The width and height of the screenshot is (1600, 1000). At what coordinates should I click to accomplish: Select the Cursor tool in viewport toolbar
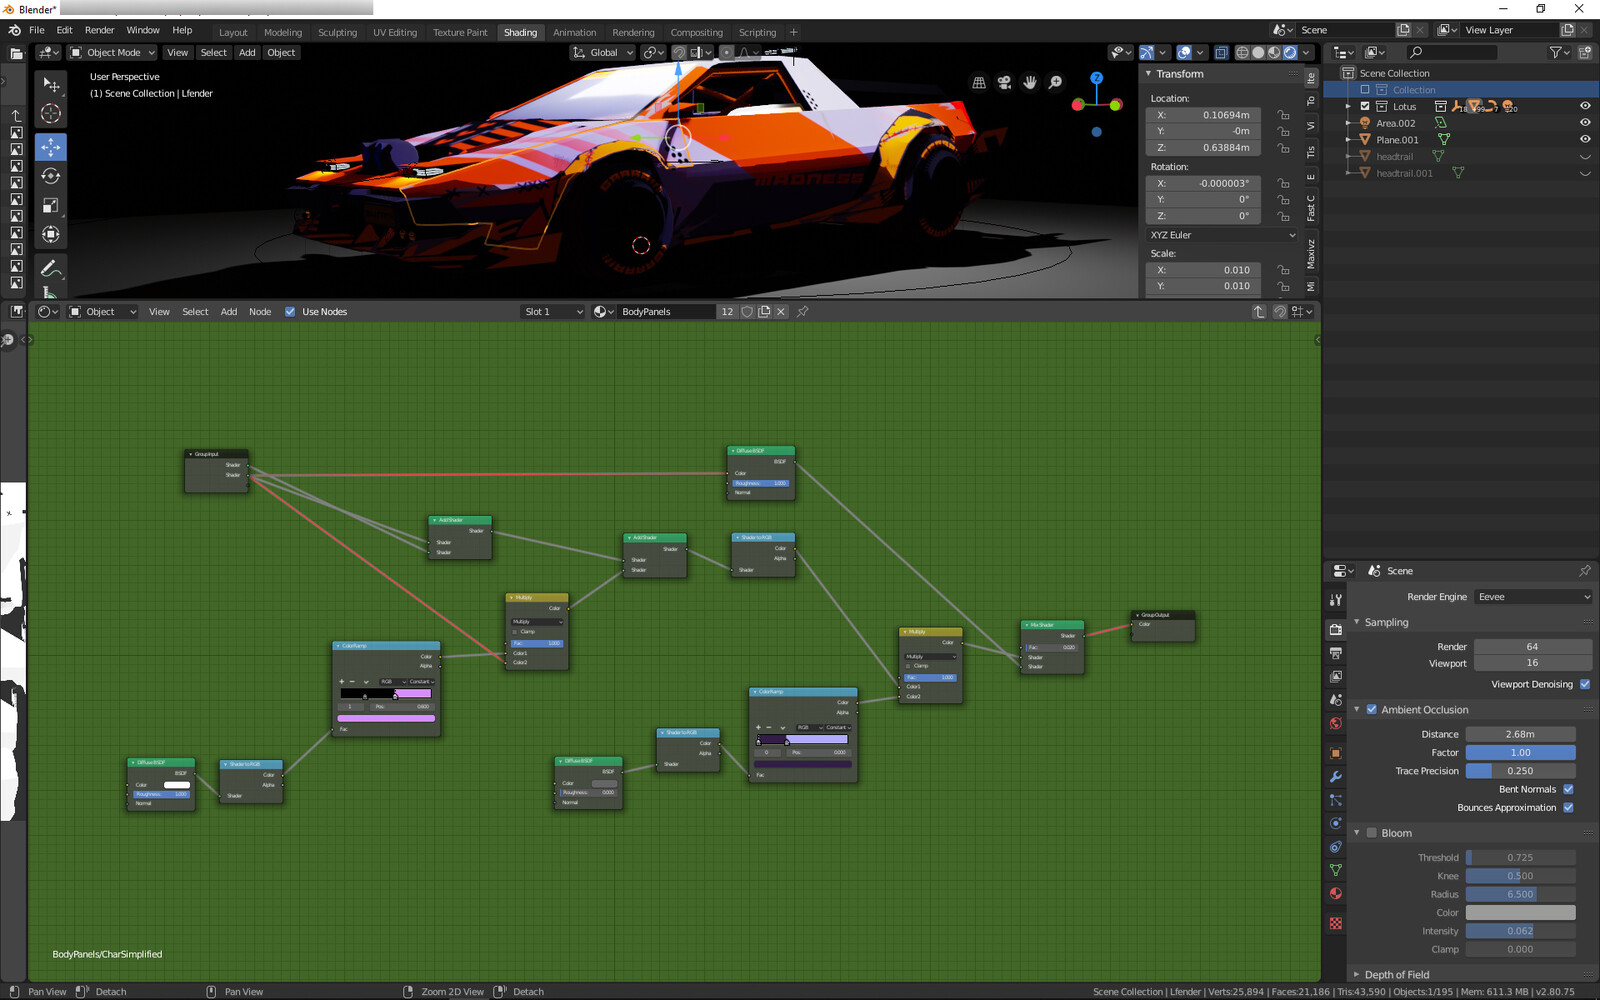[x=51, y=114]
